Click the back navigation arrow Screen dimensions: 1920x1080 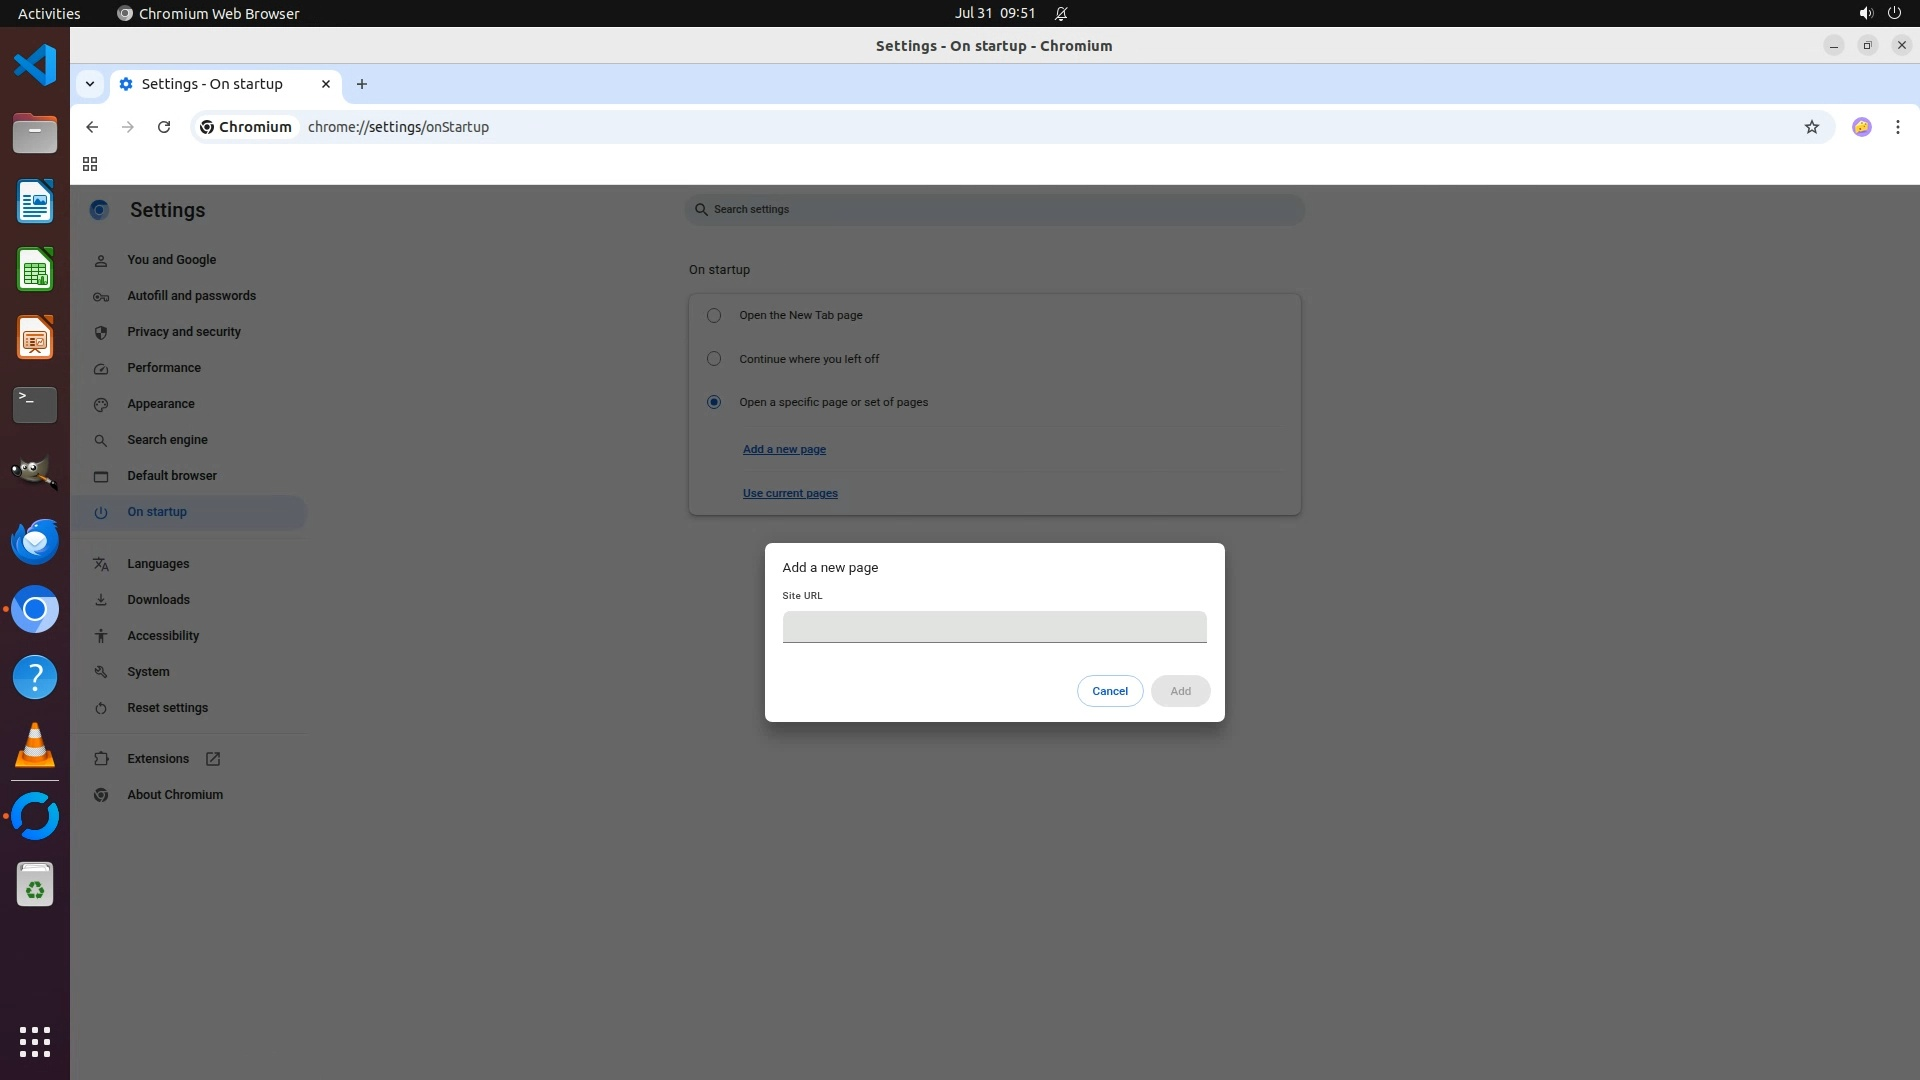(x=92, y=127)
